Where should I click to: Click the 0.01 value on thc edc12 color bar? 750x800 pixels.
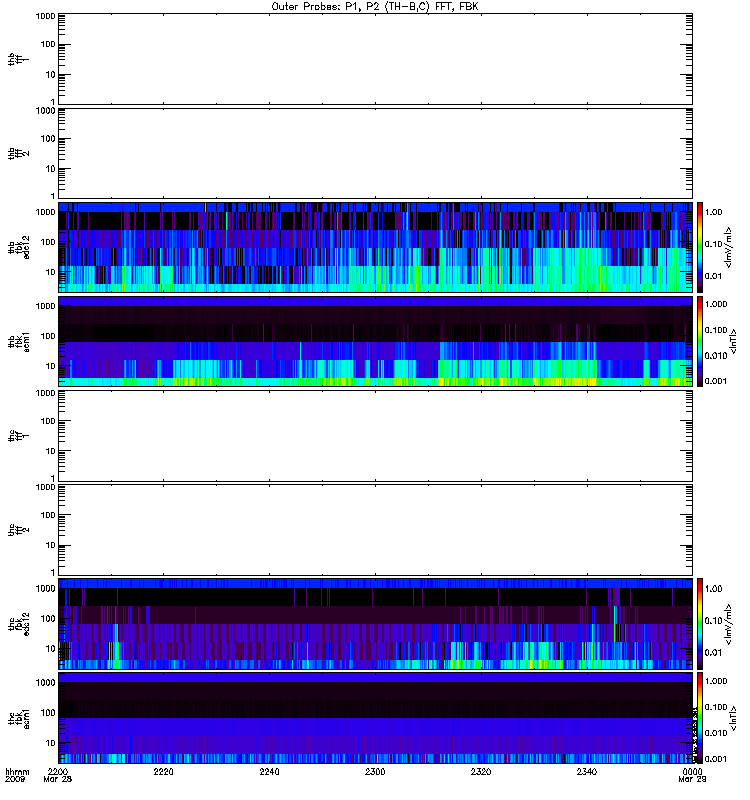click(713, 653)
